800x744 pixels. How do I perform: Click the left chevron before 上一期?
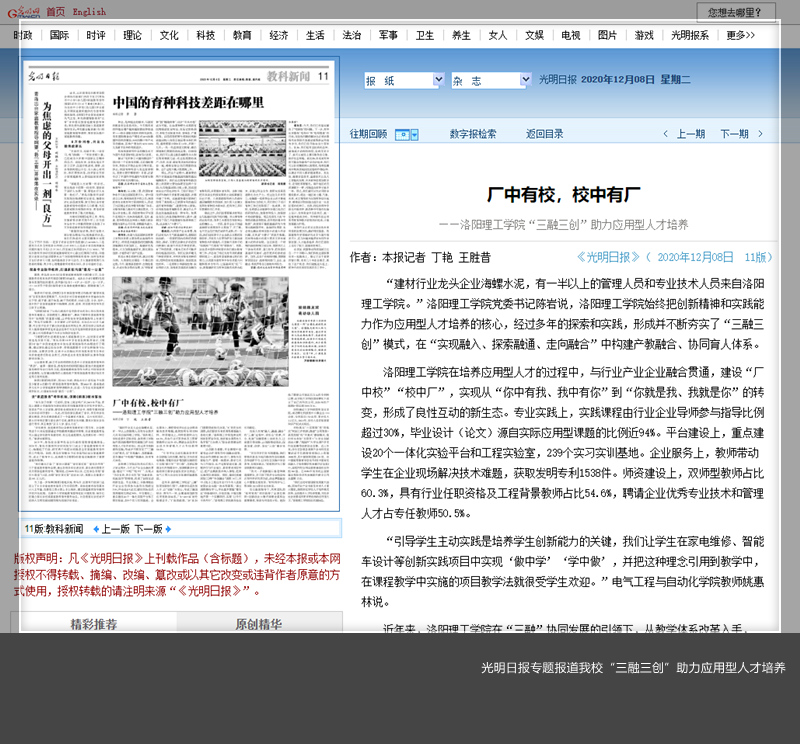(666, 134)
